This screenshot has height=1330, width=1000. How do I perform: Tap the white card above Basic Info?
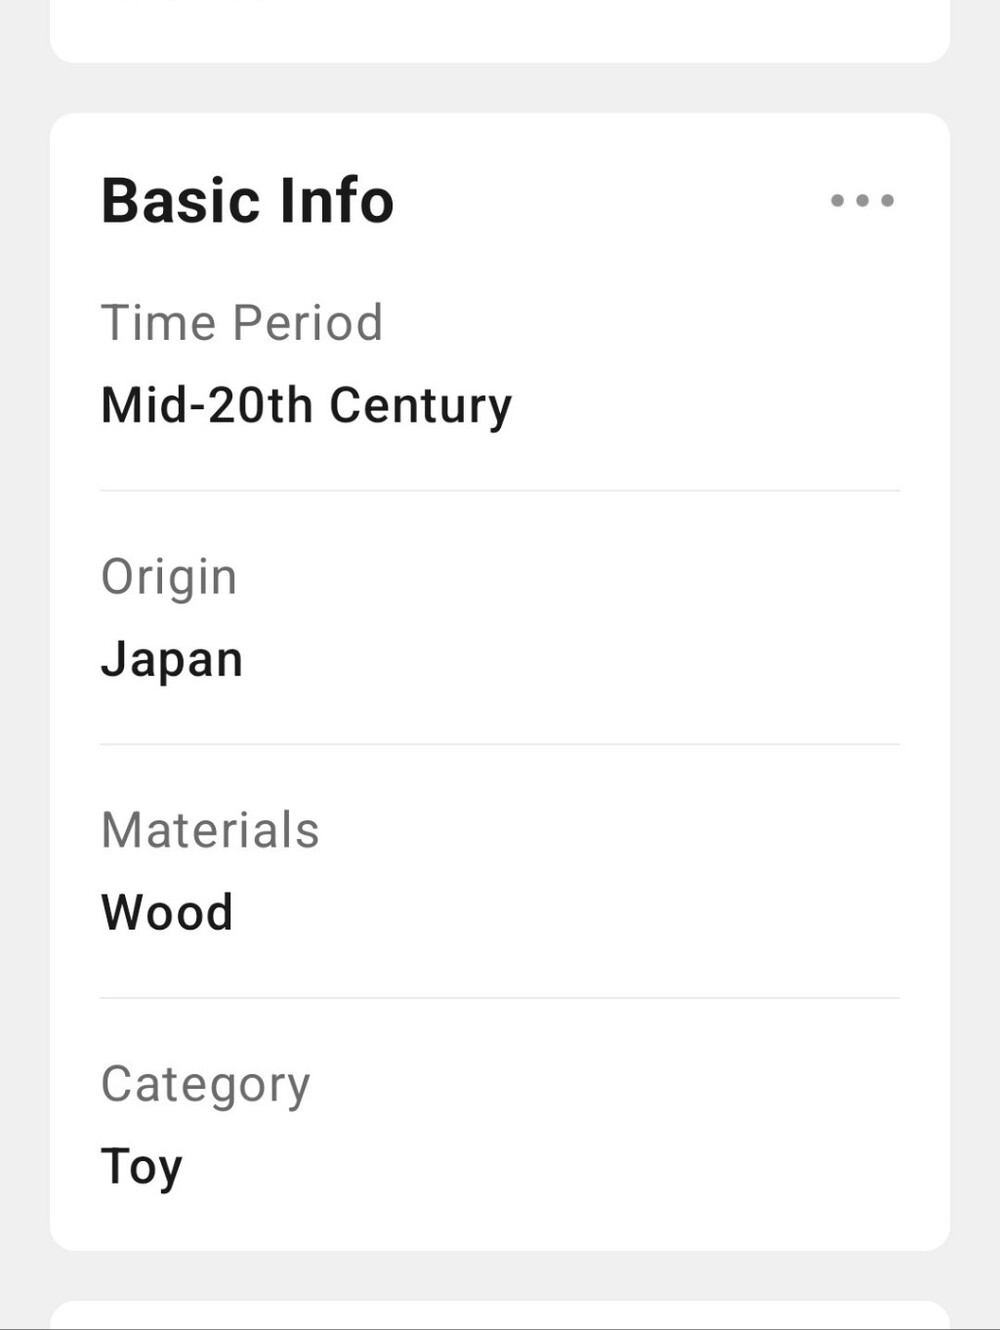click(500, 30)
